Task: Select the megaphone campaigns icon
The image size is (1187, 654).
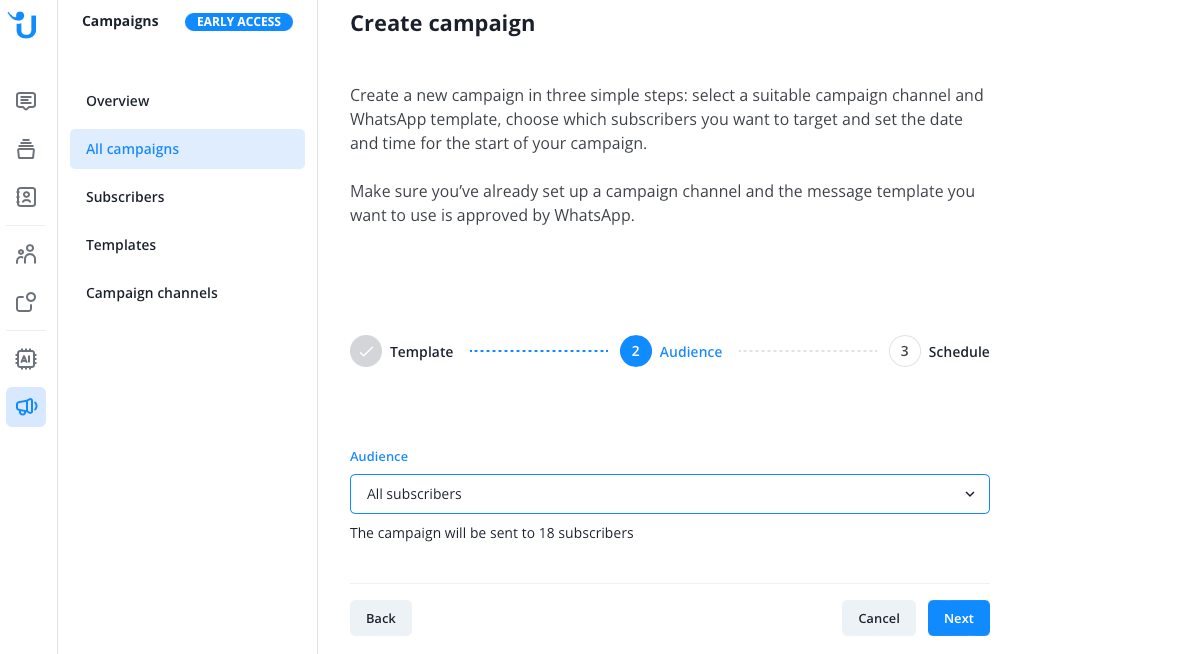Action: pos(26,407)
